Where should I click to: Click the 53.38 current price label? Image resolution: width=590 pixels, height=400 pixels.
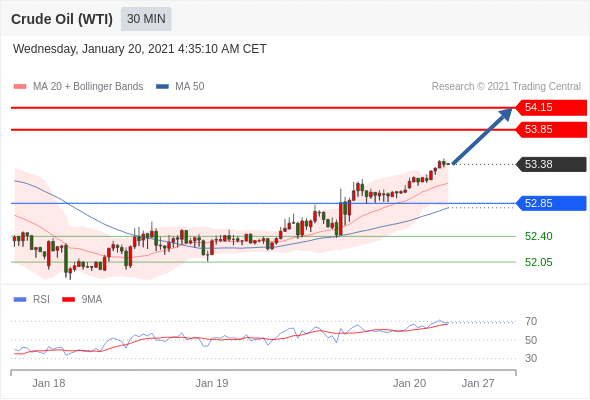551,164
